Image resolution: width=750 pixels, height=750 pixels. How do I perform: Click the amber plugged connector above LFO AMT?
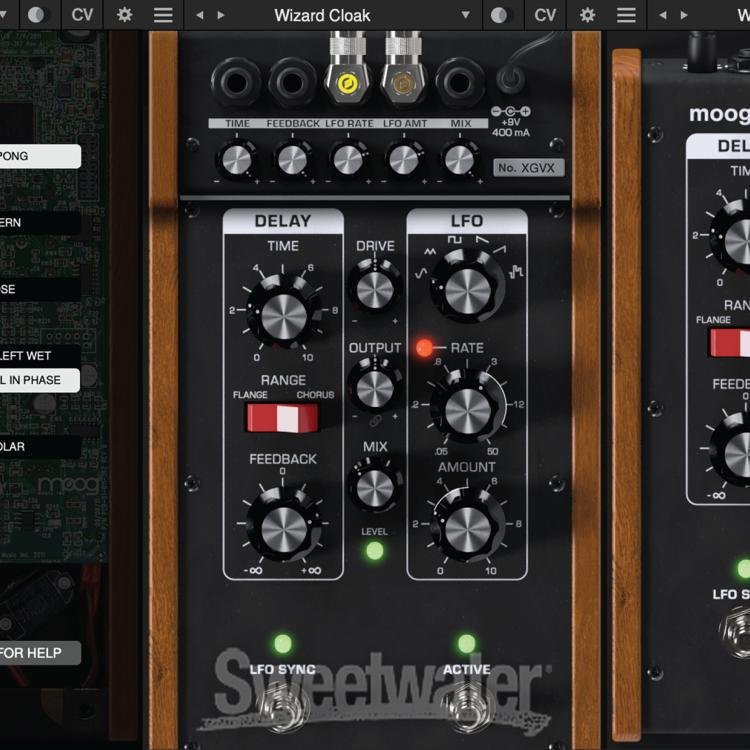pyautogui.click(x=403, y=82)
